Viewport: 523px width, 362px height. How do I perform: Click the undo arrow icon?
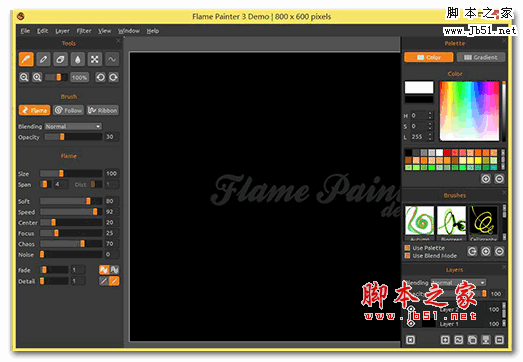click(100, 77)
